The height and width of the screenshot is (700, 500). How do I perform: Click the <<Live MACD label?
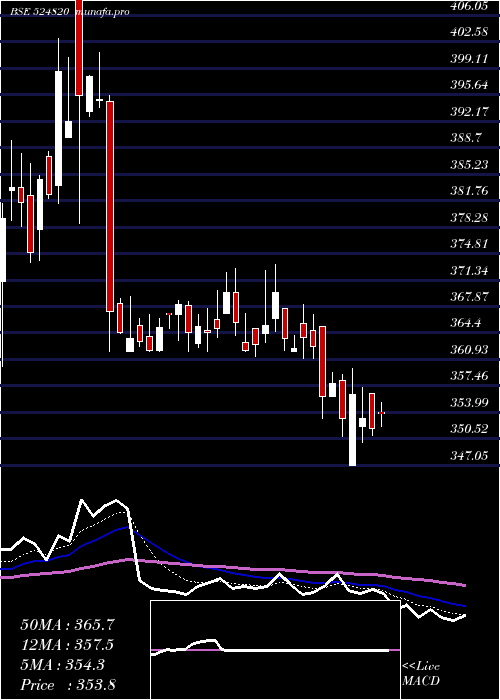[x=421, y=674]
